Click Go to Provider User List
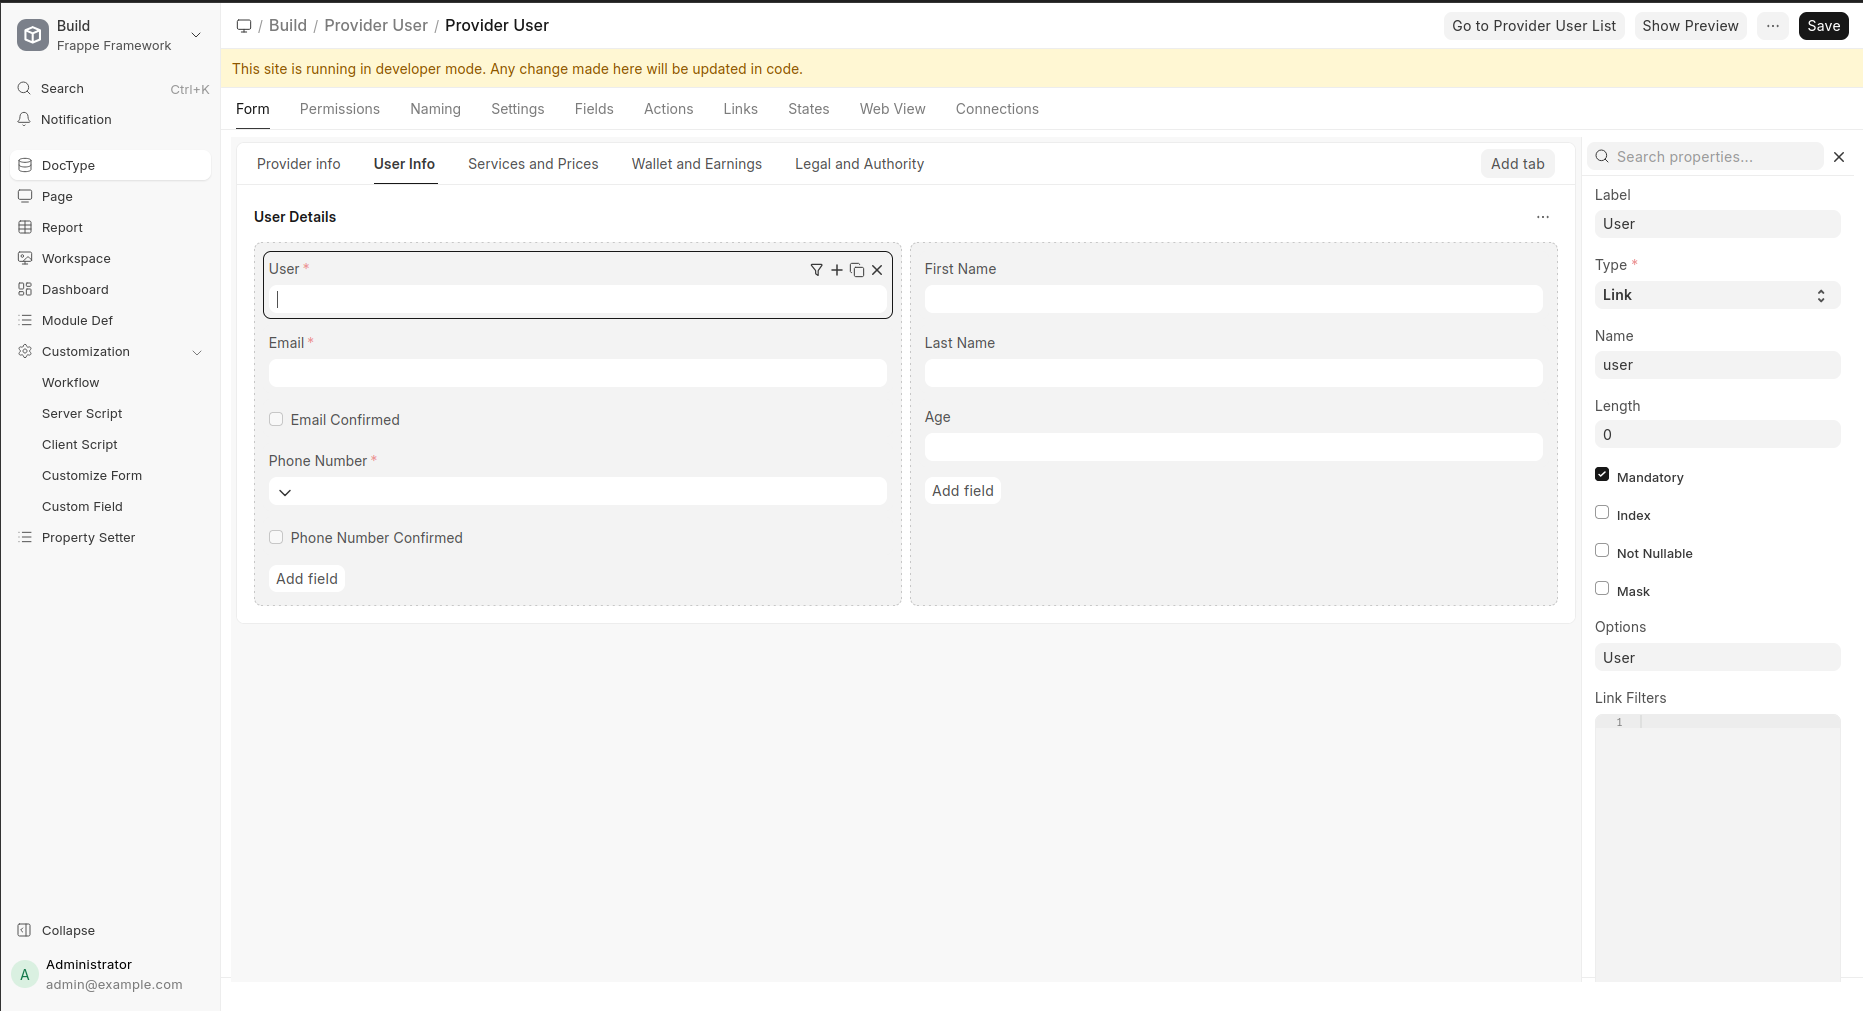The width and height of the screenshot is (1863, 1011). click(1533, 26)
